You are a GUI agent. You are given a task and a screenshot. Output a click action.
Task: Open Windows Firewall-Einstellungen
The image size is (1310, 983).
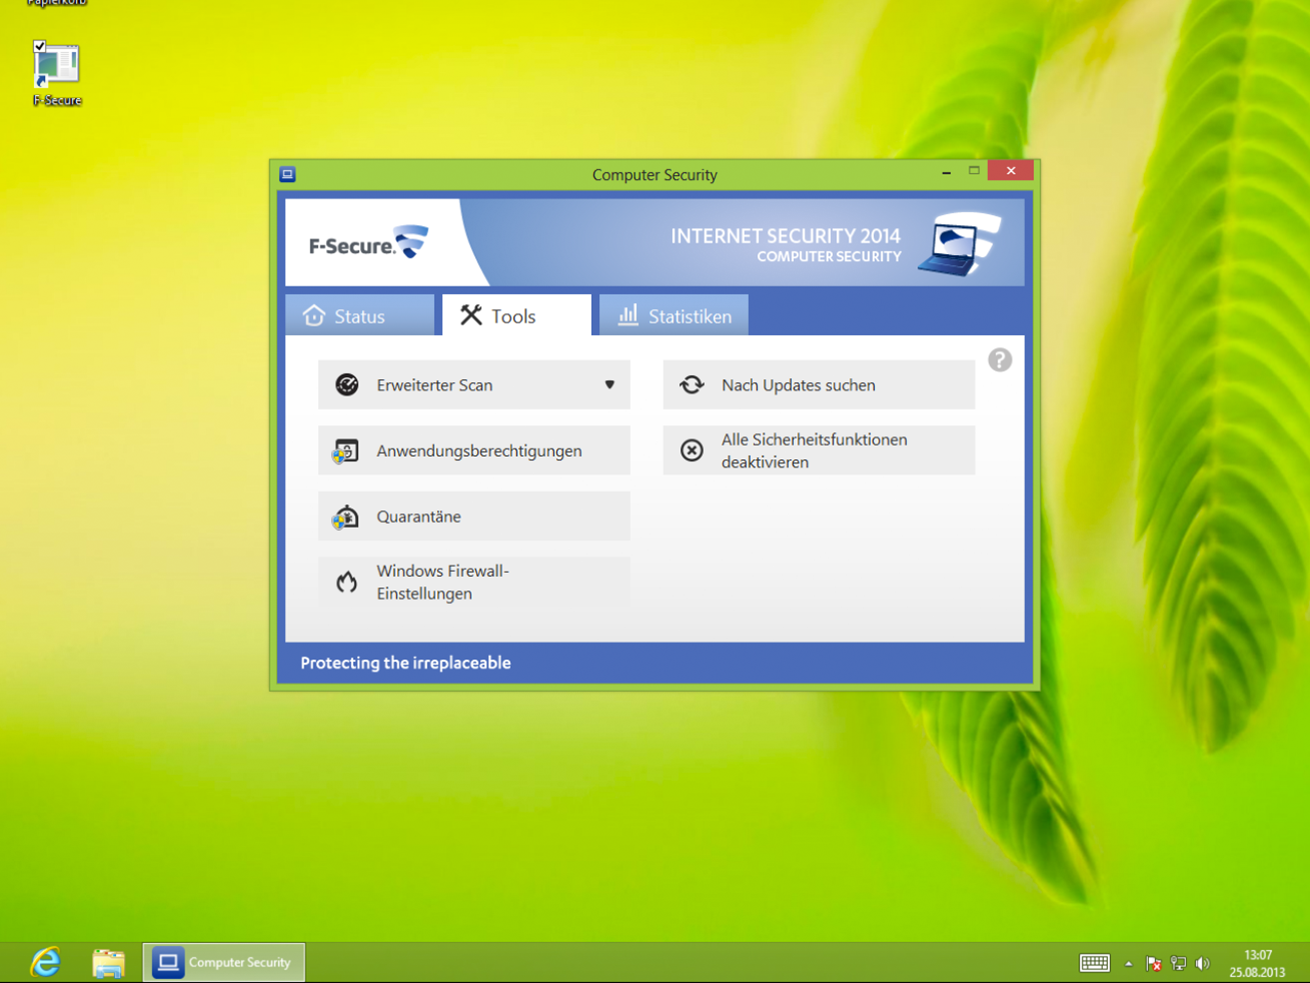[x=474, y=582]
